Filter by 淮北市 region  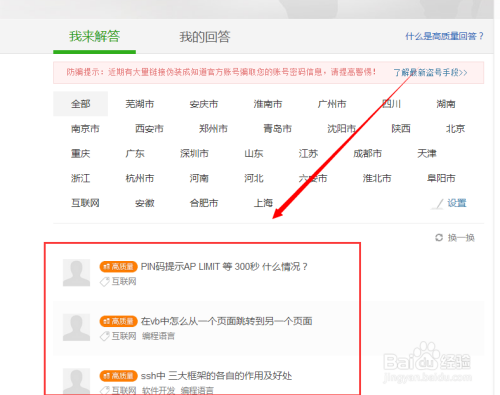point(377,178)
